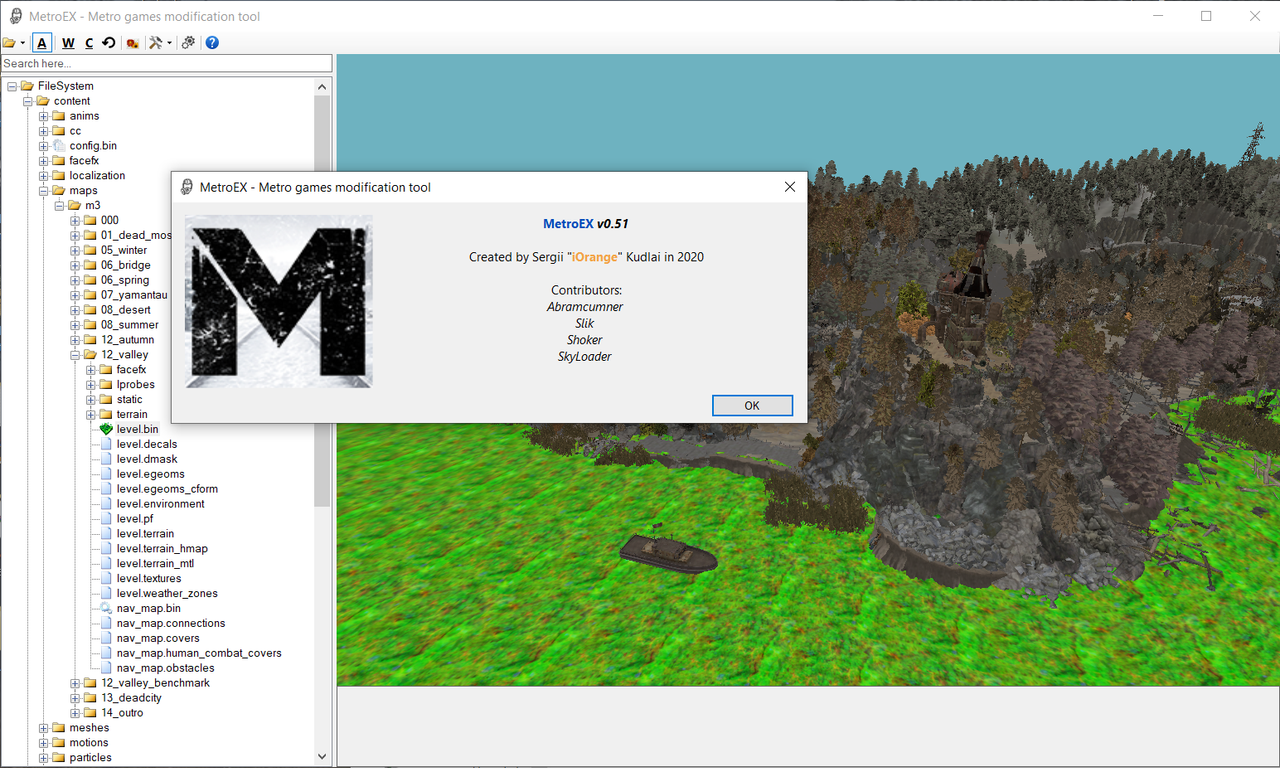Open the hammer and wrench tools icon

click(x=155, y=43)
